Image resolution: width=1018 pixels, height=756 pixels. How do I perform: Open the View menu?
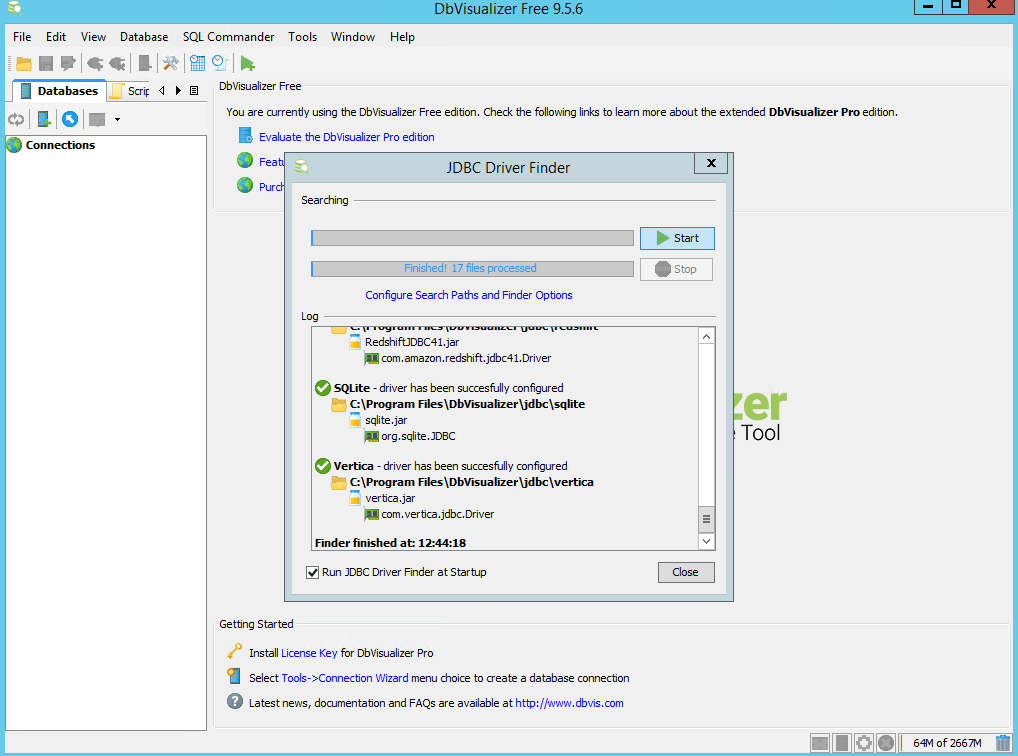tap(93, 37)
